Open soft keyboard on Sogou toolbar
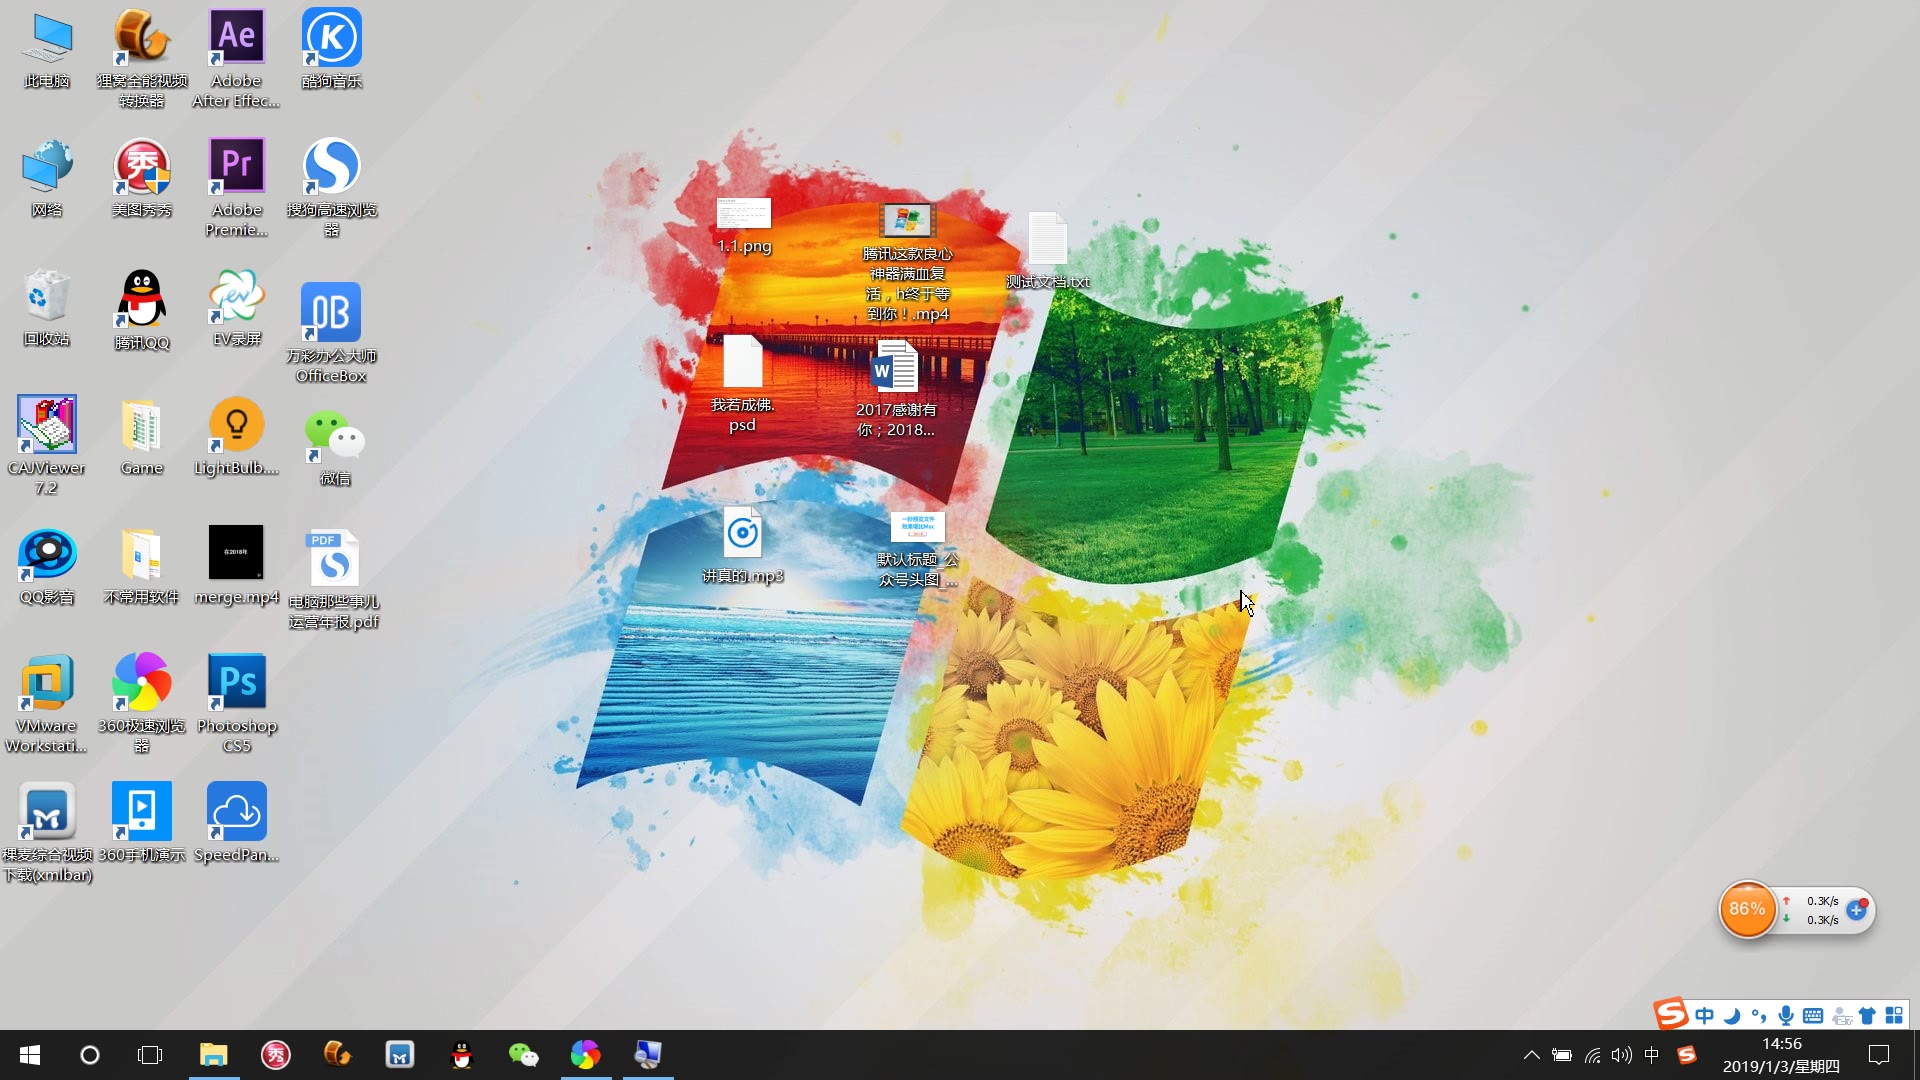This screenshot has height=1080, width=1920. [1813, 1016]
